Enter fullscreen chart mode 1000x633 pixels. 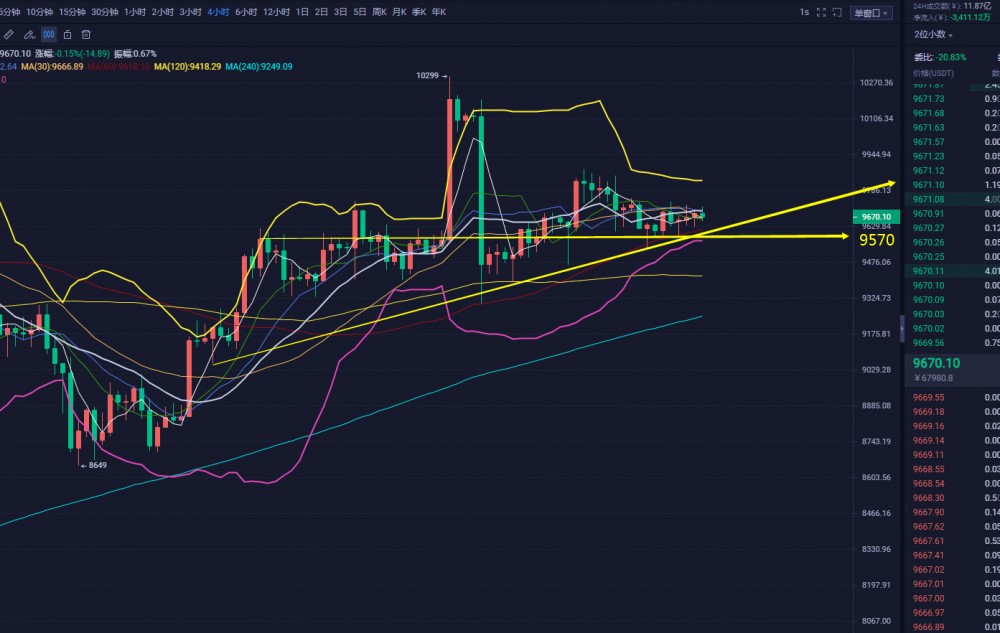click(x=822, y=12)
